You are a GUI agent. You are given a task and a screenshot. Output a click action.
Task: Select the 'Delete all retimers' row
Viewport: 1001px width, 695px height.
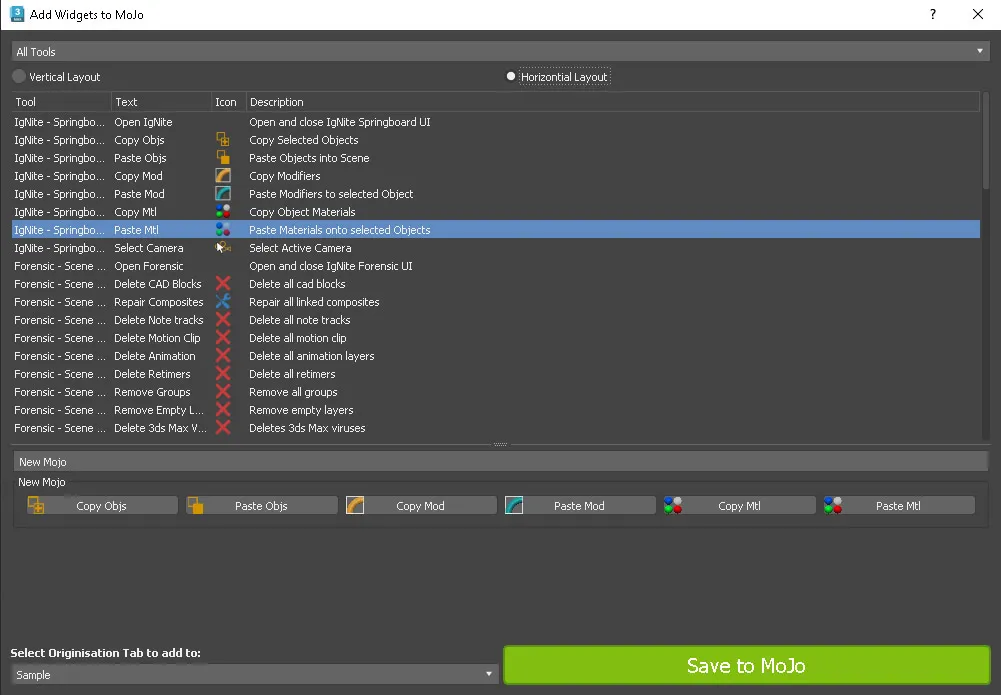(x=495, y=373)
